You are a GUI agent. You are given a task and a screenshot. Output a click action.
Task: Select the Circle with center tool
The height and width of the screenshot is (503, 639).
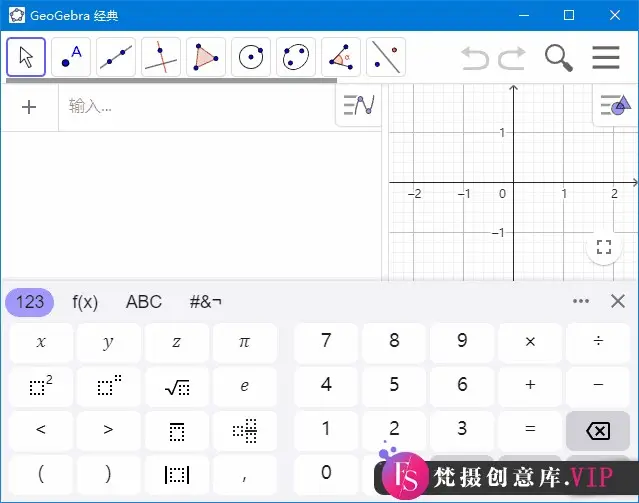251,57
